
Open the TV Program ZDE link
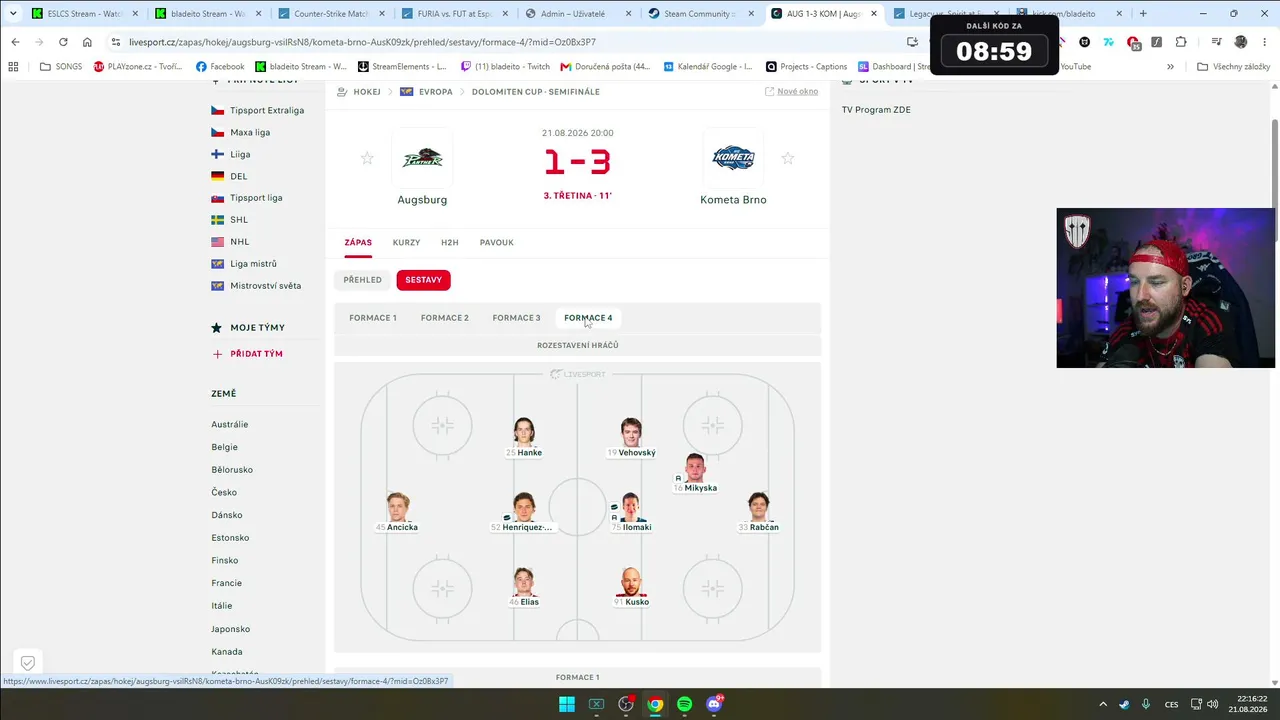coord(876,110)
